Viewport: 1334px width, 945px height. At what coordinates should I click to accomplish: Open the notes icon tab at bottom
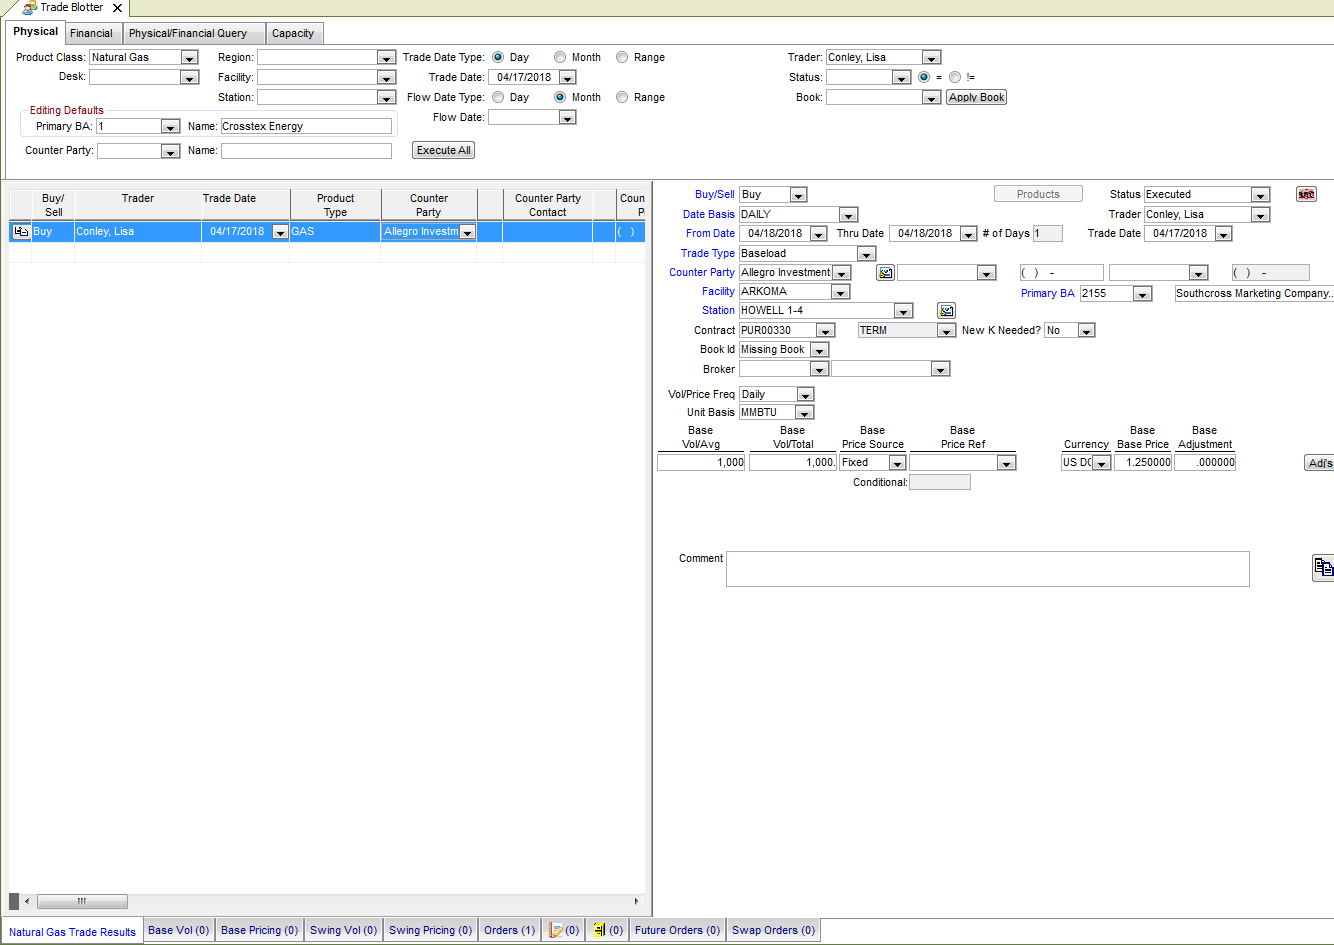tap(564, 930)
